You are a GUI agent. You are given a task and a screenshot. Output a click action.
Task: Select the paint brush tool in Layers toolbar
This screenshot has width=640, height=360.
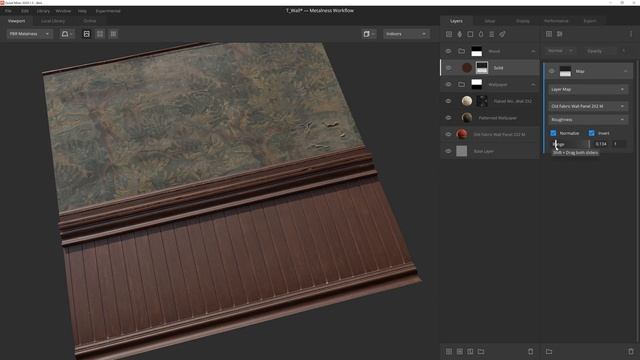(x=502, y=34)
